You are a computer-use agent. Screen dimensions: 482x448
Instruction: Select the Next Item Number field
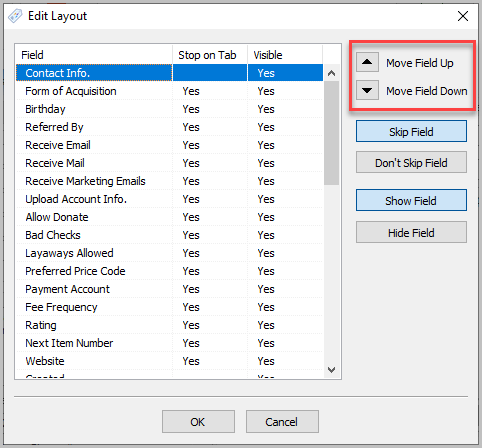[169, 343]
